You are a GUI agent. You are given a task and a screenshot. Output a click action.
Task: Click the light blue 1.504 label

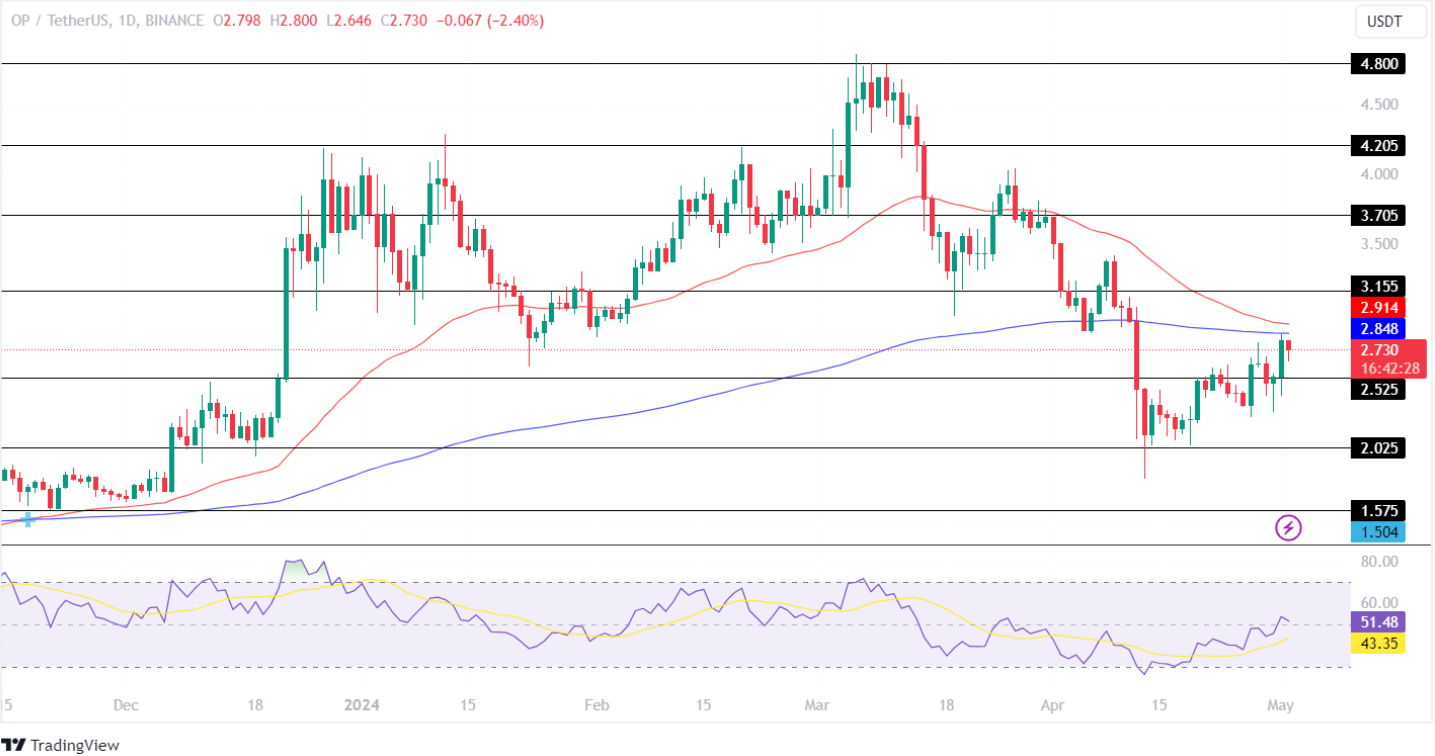pyautogui.click(x=1377, y=532)
